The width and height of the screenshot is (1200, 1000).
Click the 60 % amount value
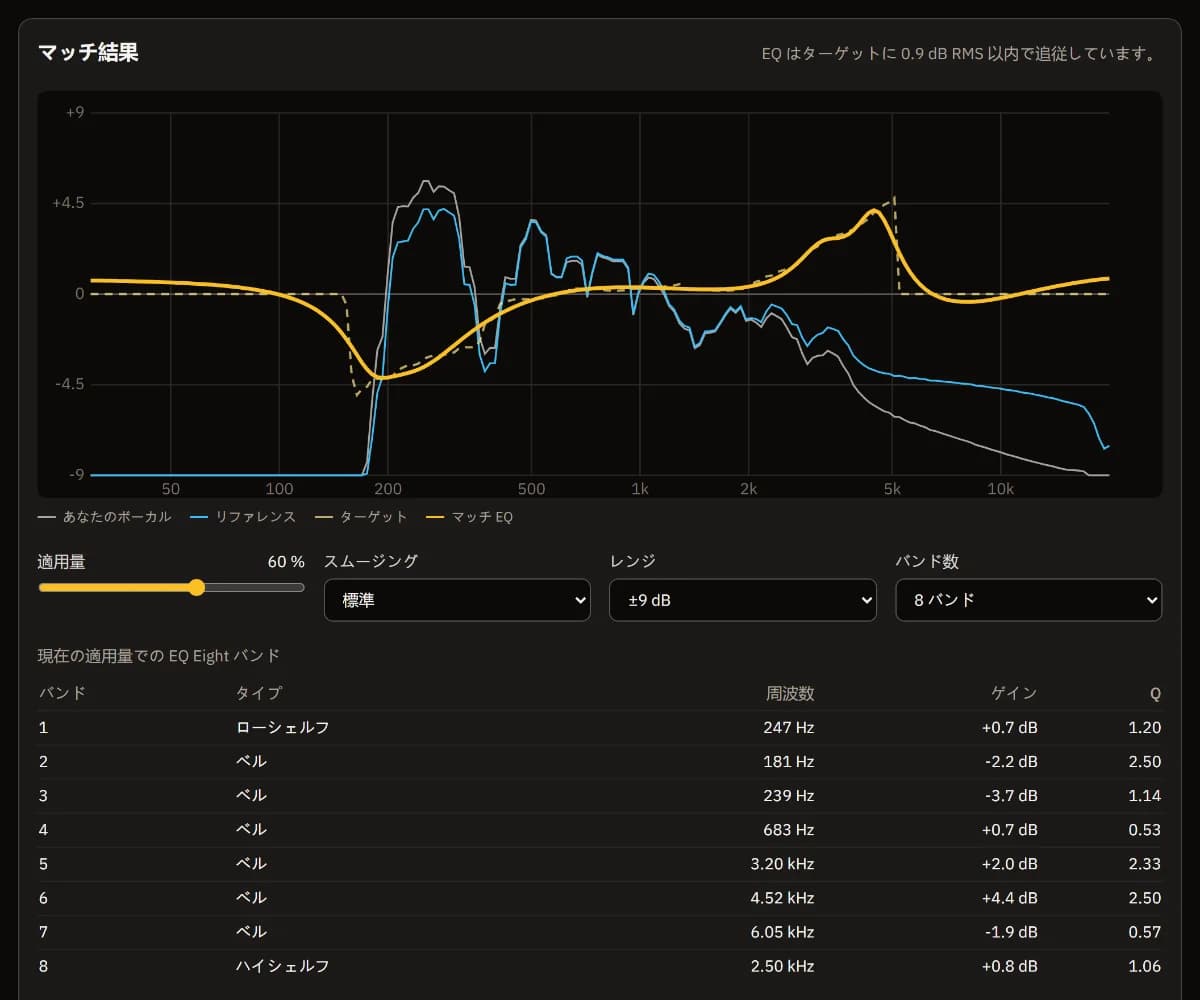click(x=286, y=562)
